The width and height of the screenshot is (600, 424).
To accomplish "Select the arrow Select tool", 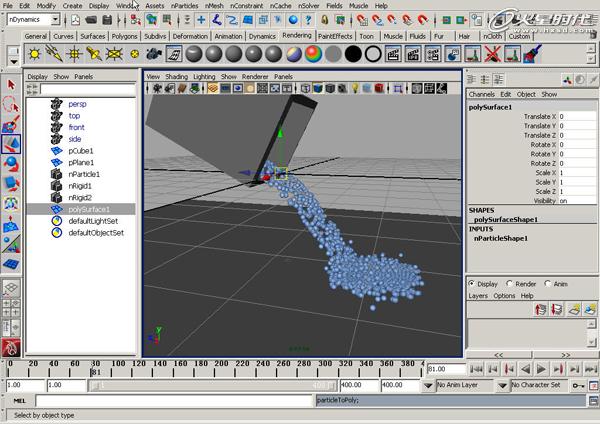I will (x=11, y=85).
